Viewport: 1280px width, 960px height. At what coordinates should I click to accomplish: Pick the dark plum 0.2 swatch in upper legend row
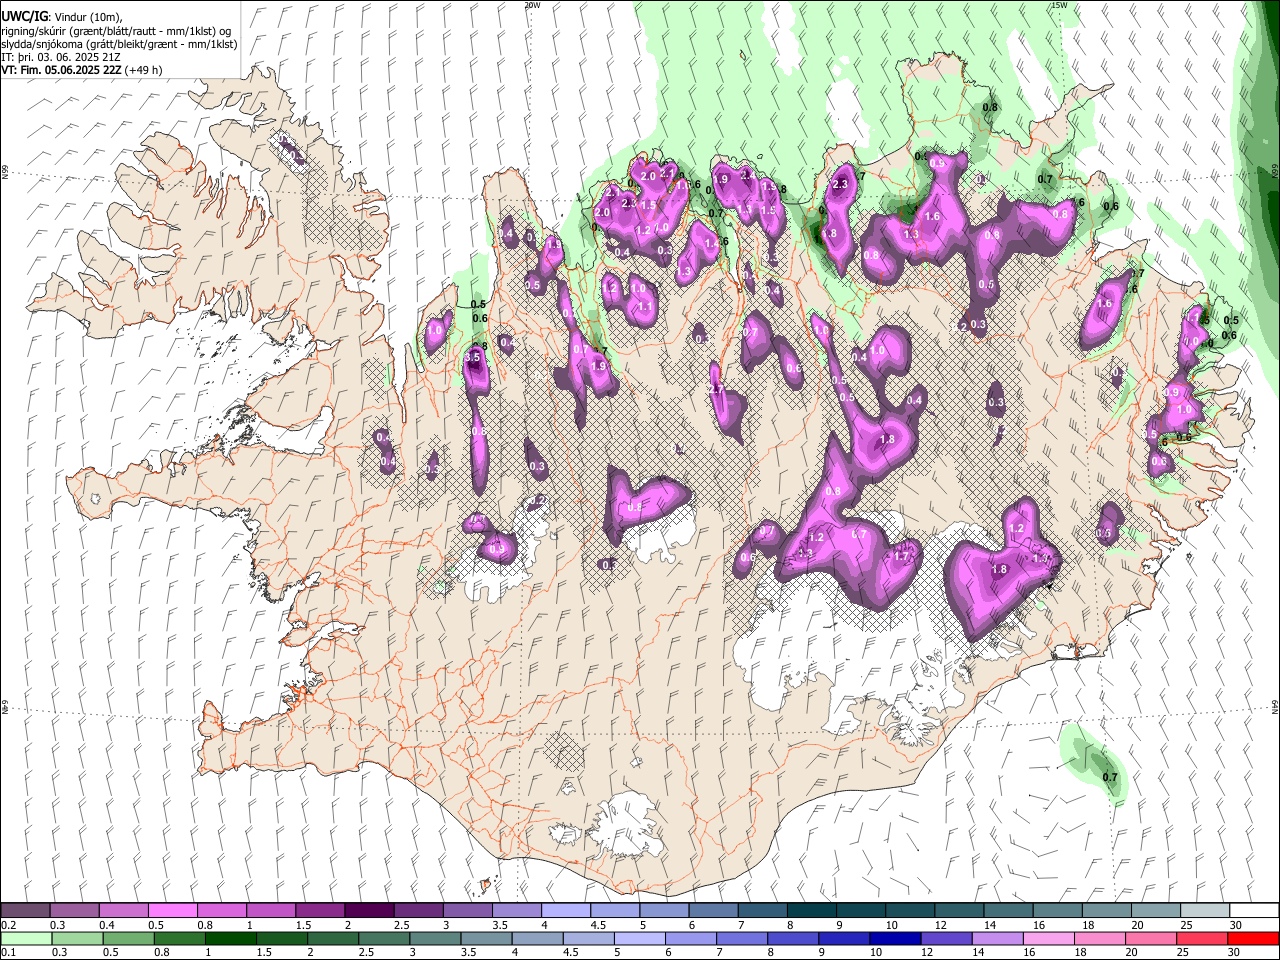26,911
